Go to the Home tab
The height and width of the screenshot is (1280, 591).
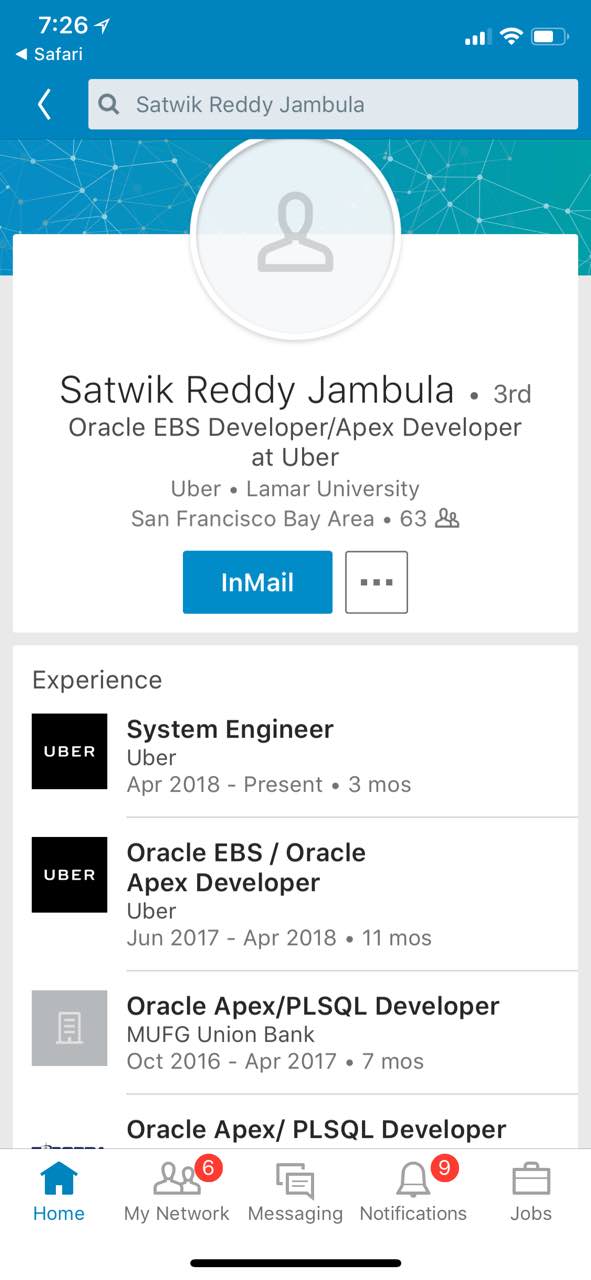(59, 1193)
